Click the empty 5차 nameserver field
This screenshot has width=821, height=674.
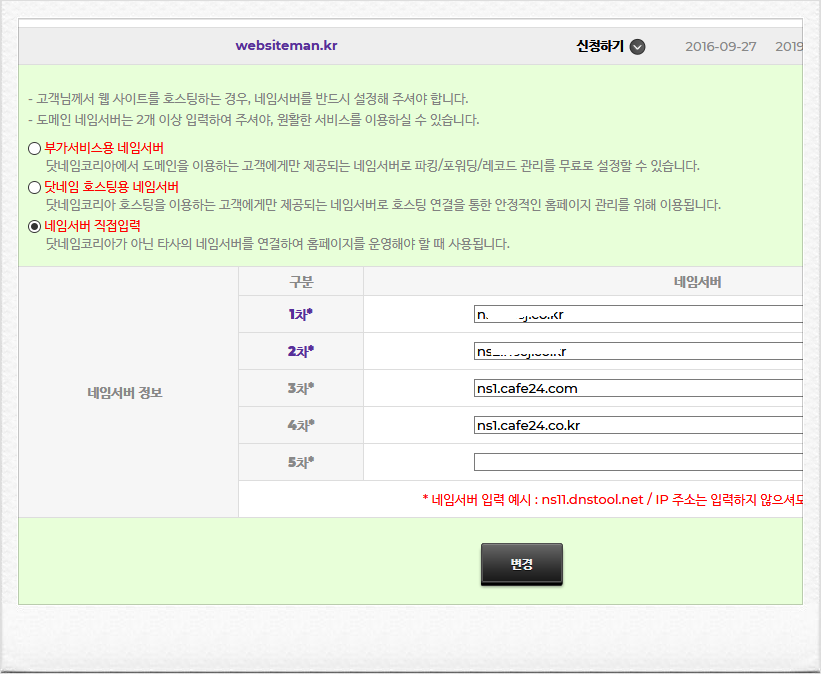pos(638,462)
